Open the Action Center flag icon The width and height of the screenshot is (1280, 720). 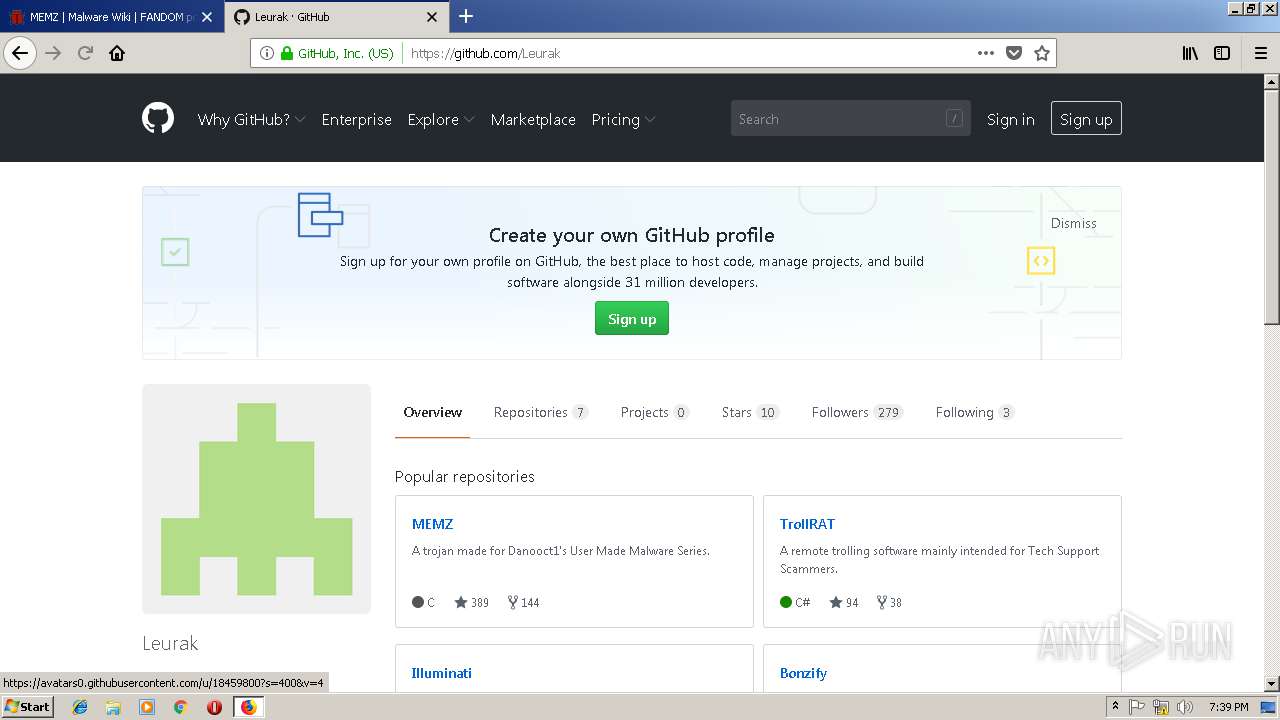click(x=1137, y=707)
